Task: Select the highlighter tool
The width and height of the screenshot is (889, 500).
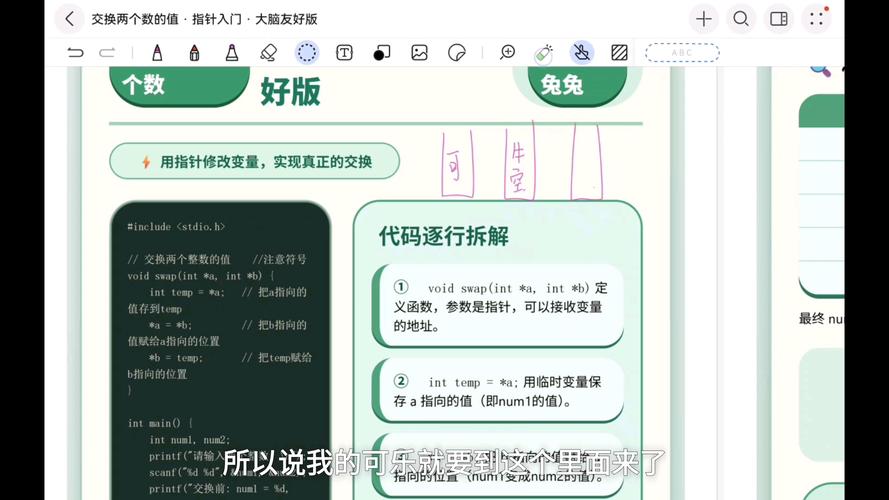Action: click(232, 53)
